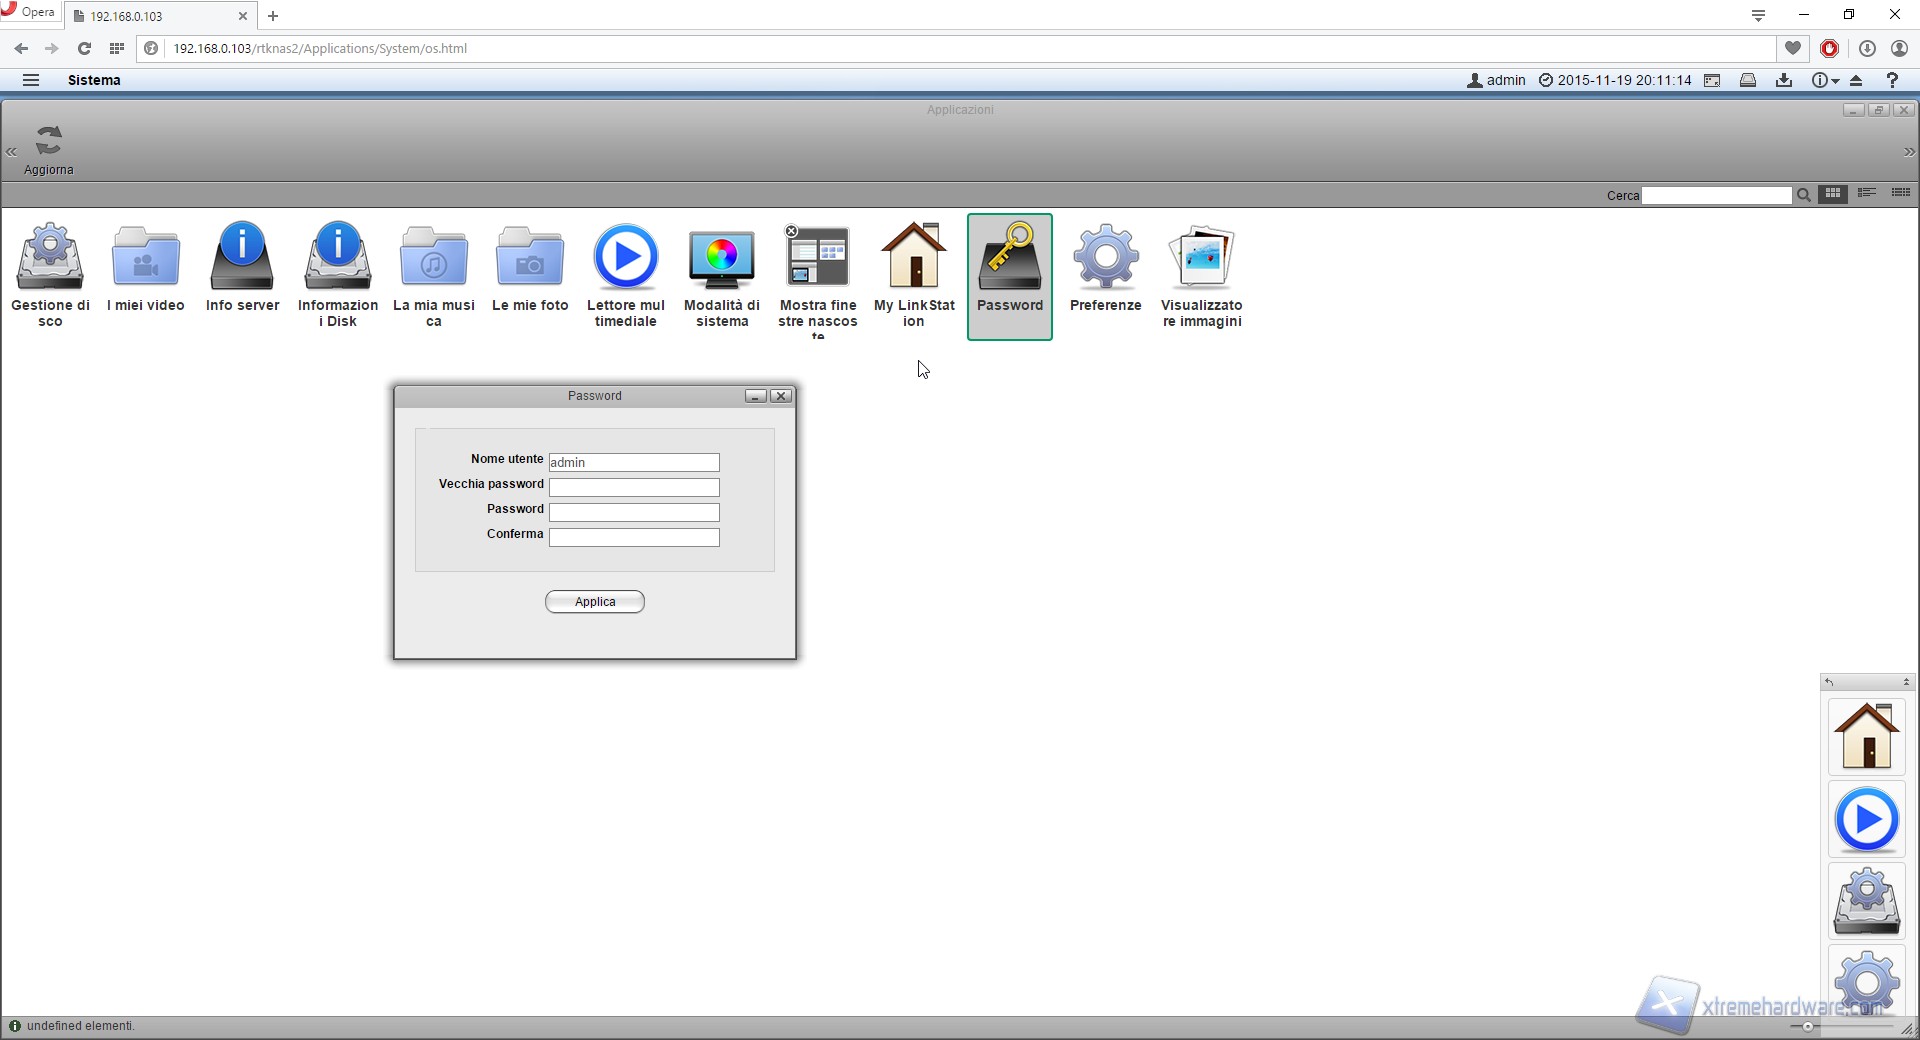This screenshot has height=1040, width=1920.
Task: Adjust the icon size zoom slider
Action: click(x=1807, y=1026)
